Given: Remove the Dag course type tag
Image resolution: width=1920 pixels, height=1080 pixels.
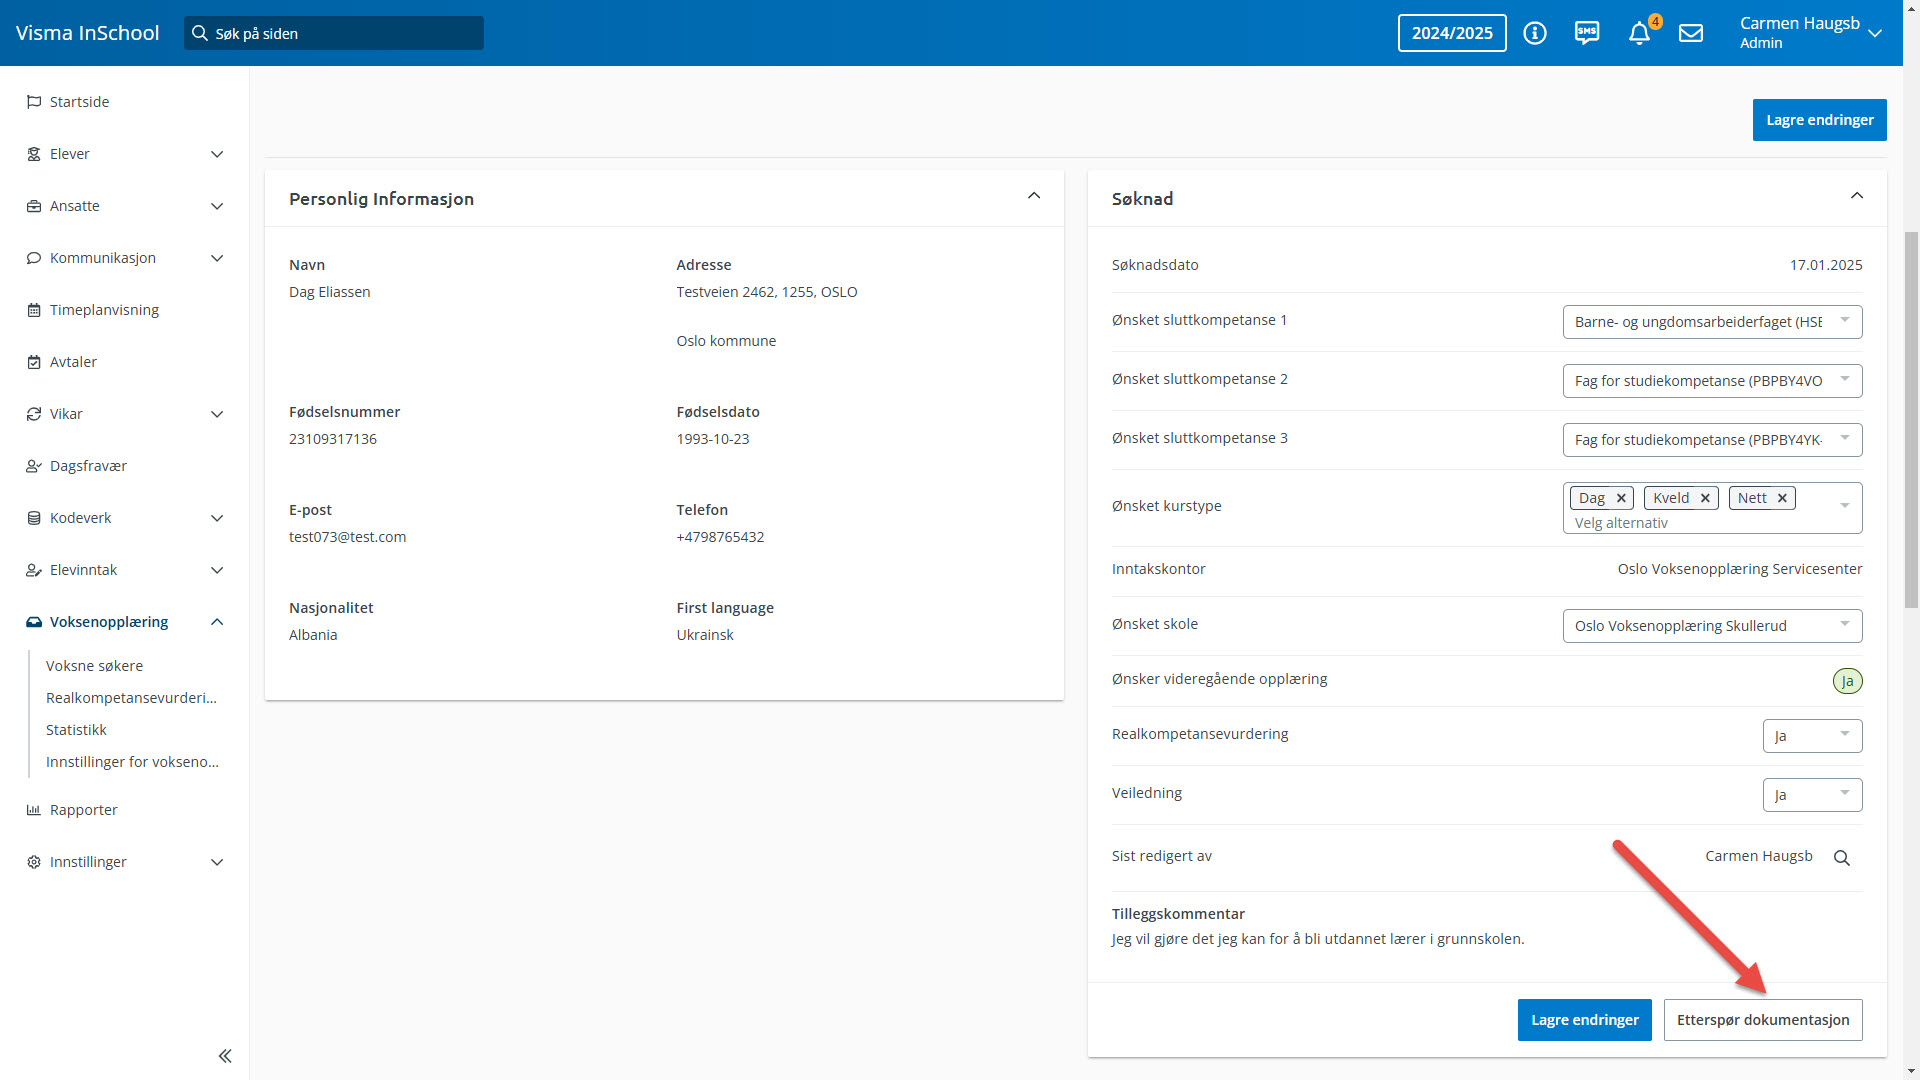Looking at the screenshot, I should point(1621,498).
